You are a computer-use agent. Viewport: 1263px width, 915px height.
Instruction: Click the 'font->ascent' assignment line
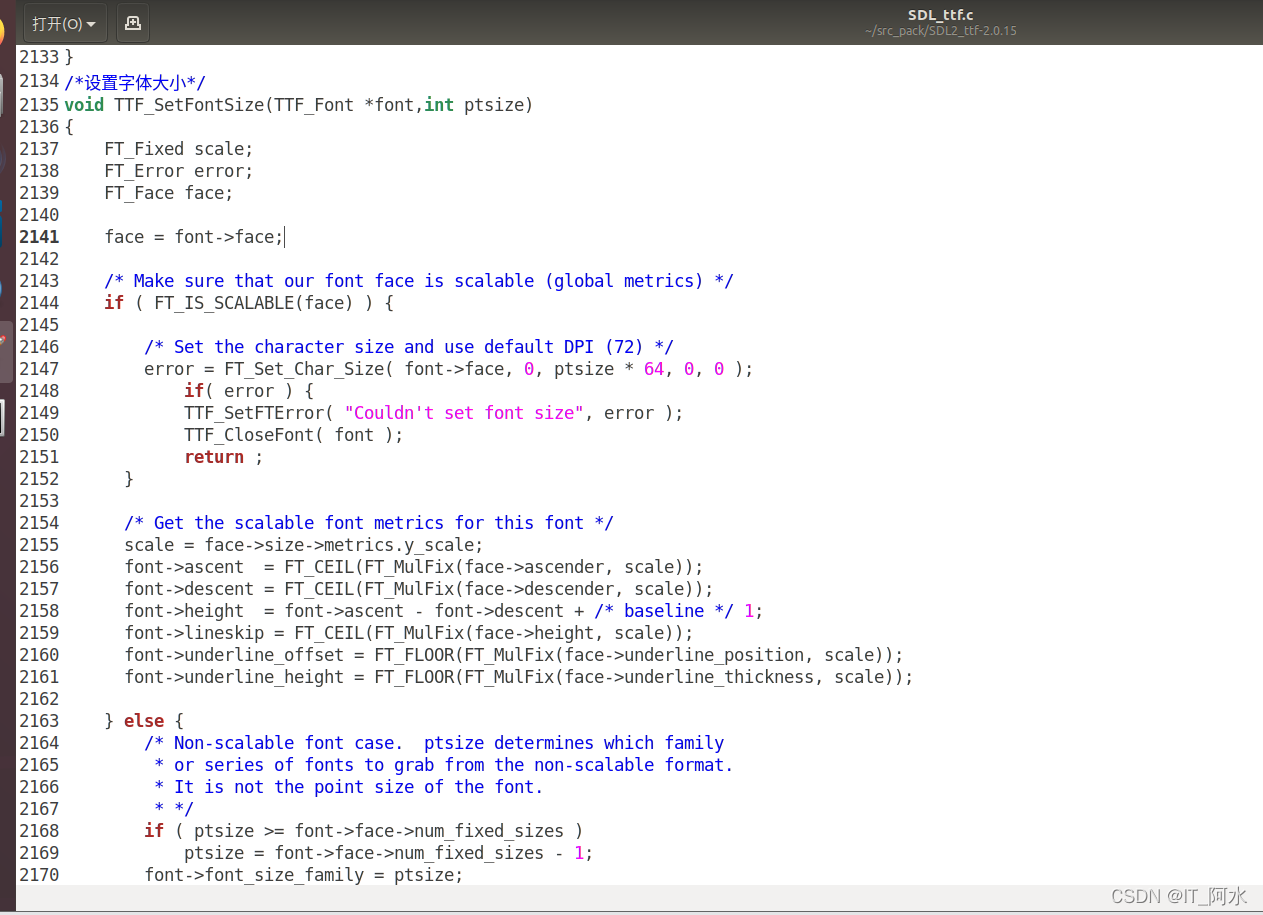[414, 567]
